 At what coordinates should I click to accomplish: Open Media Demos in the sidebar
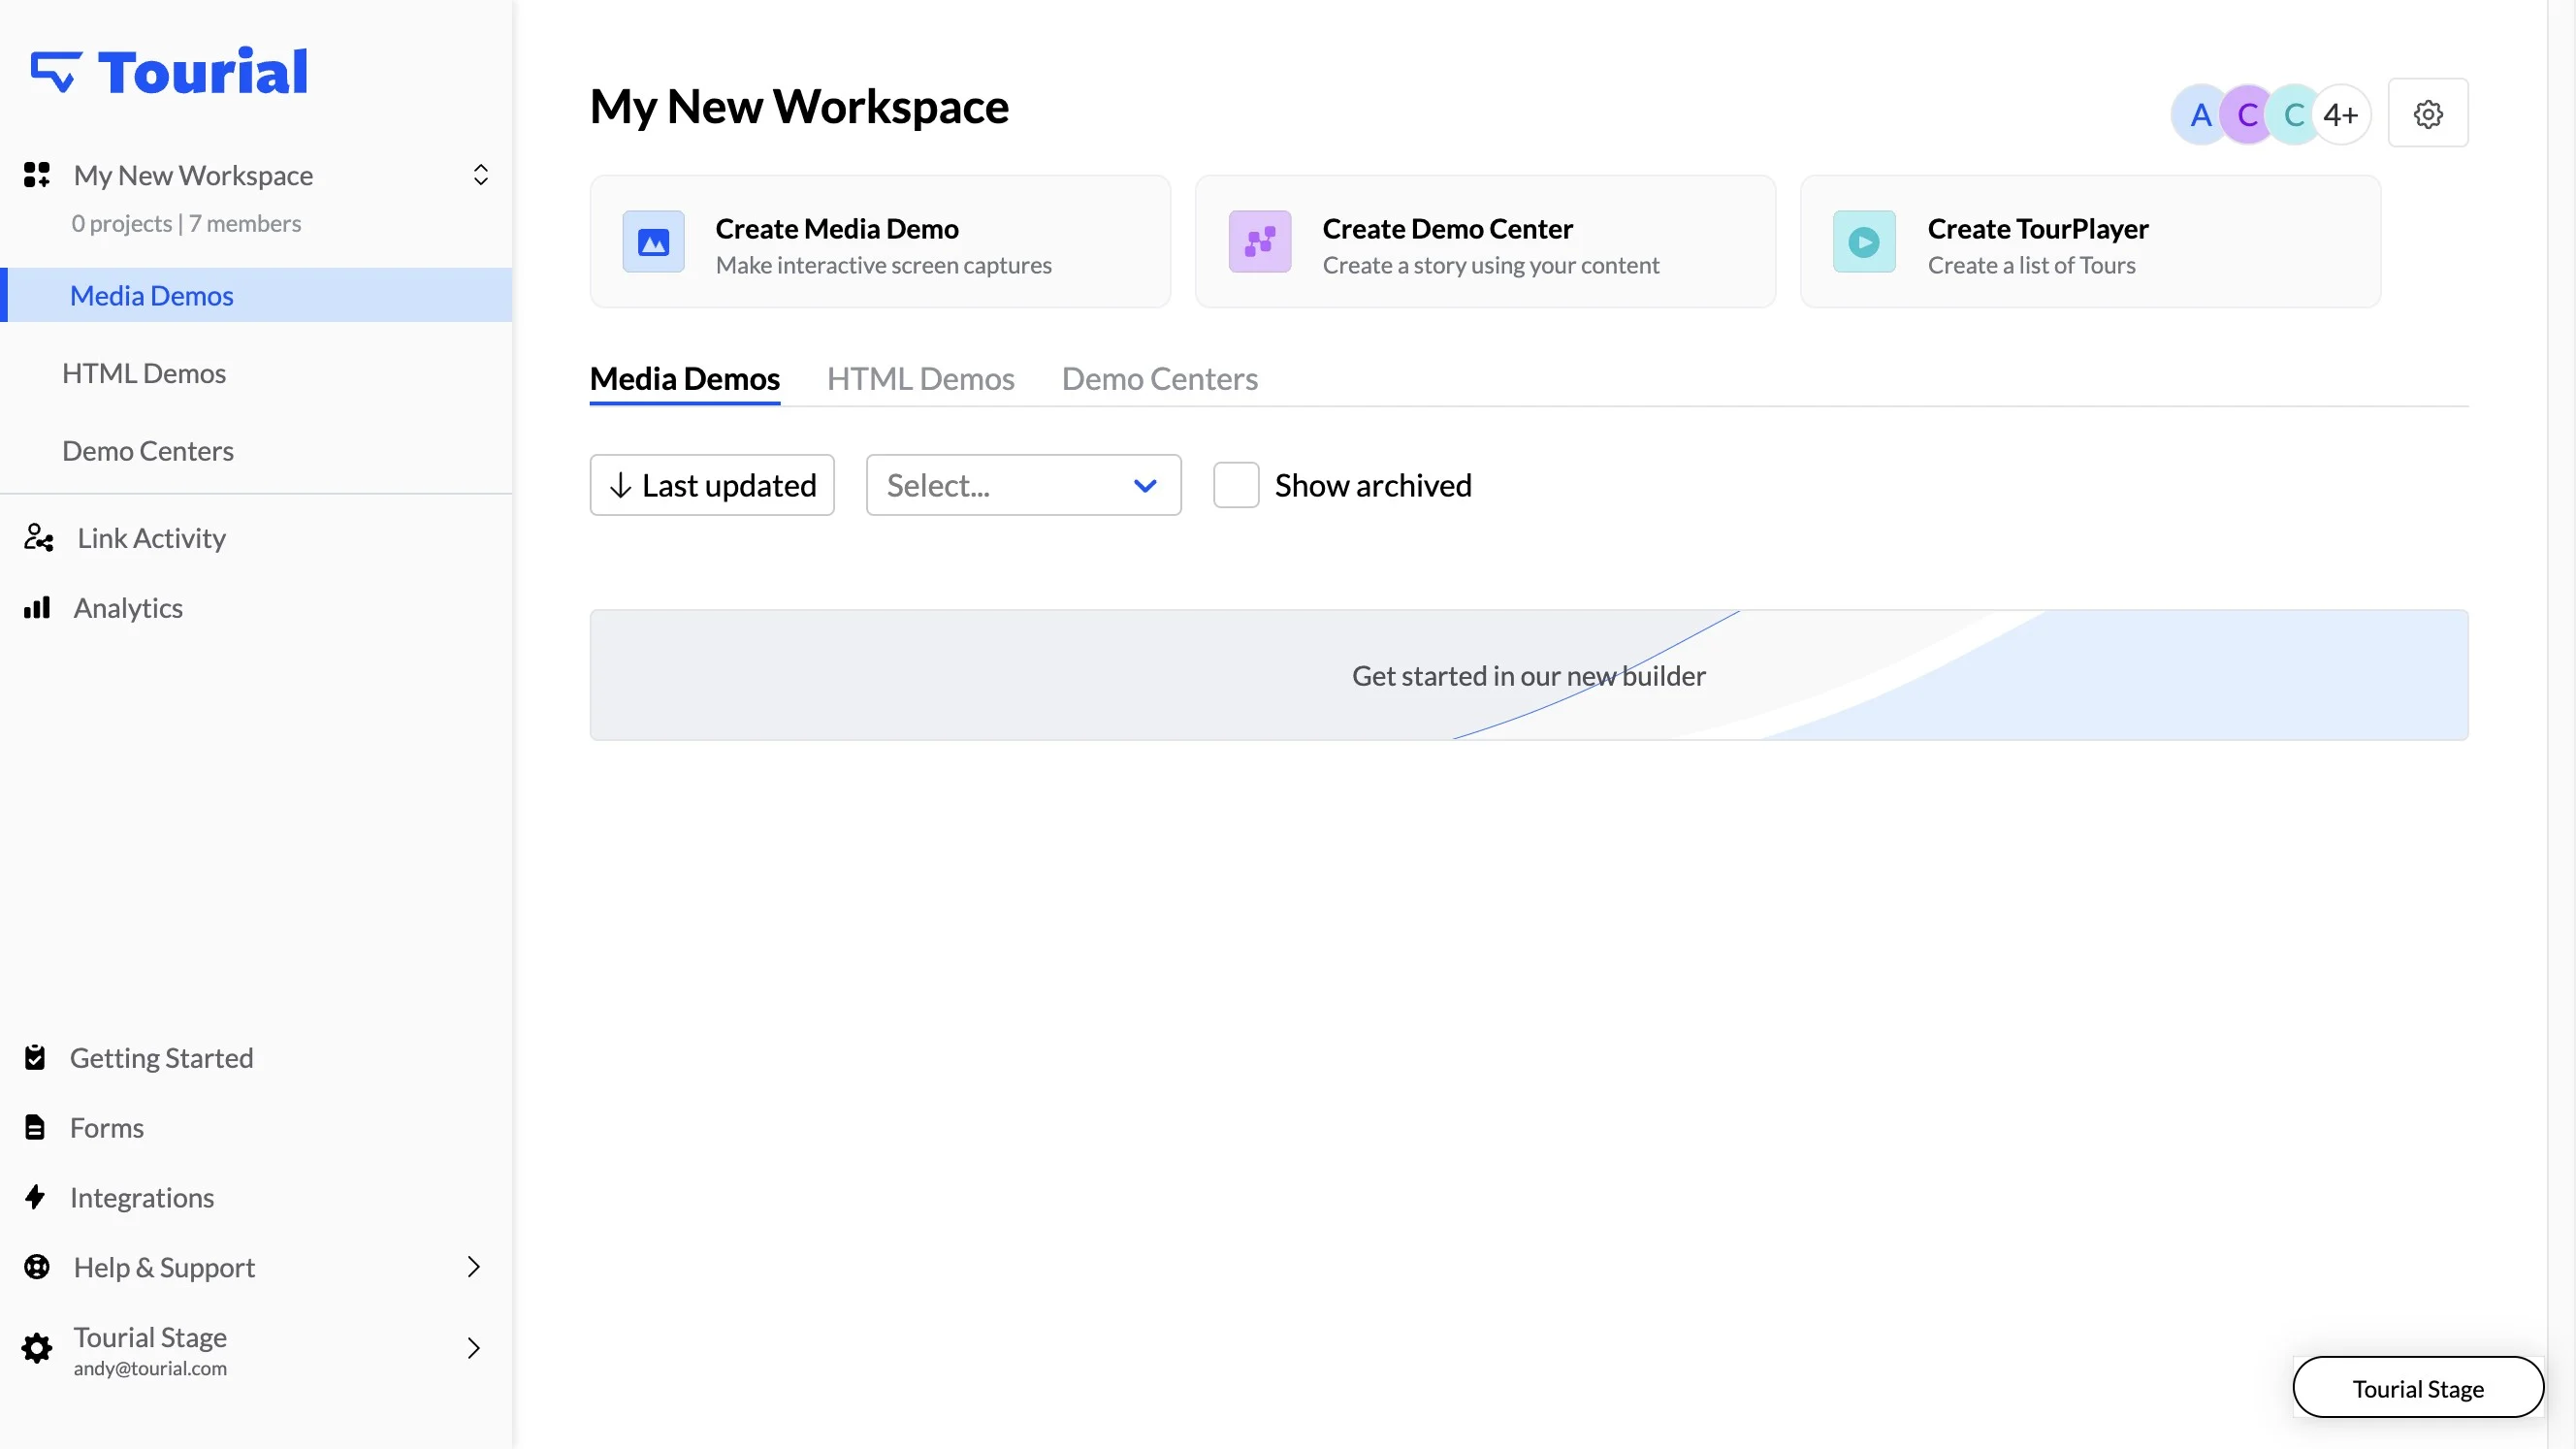pyautogui.click(x=256, y=295)
